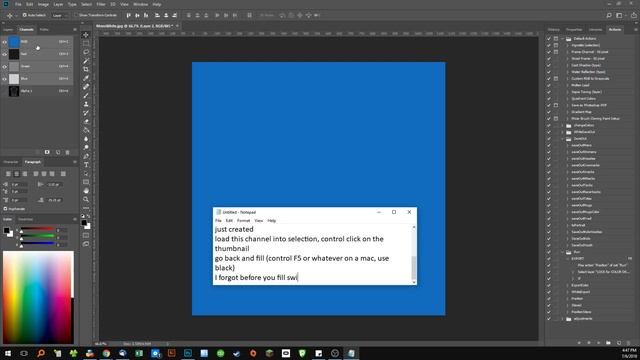The image size is (640, 360).
Task: Select the Alpha 1 channel thumbnail
Action: click(x=14, y=91)
